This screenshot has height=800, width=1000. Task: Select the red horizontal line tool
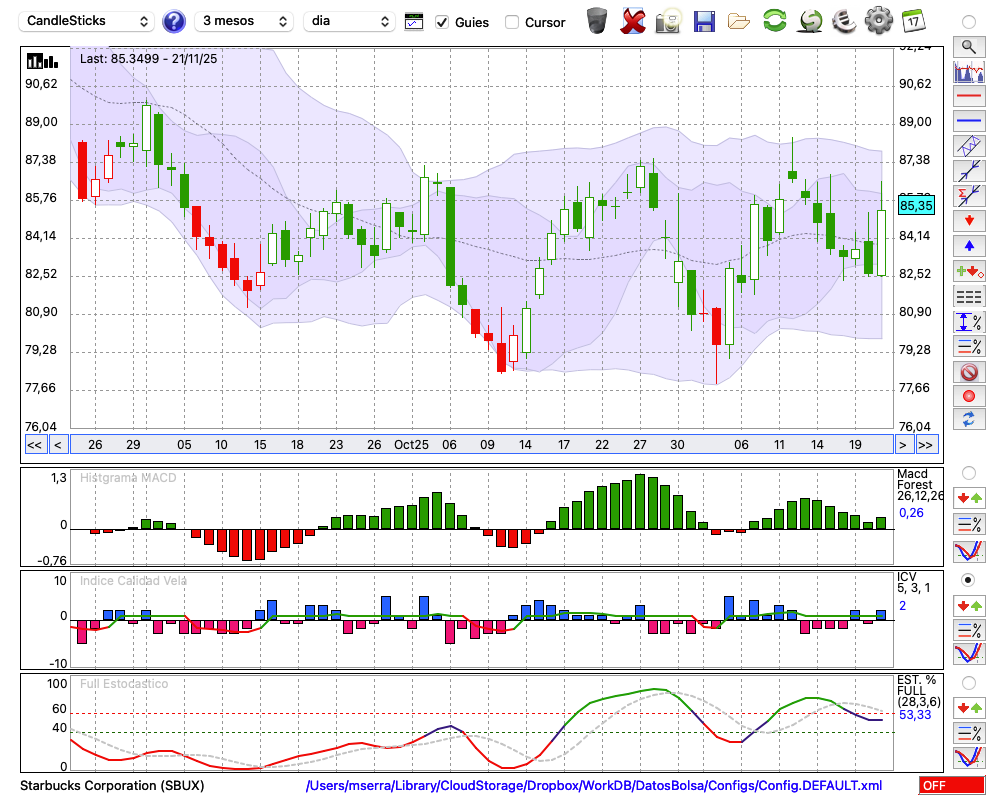click(968, 97)
